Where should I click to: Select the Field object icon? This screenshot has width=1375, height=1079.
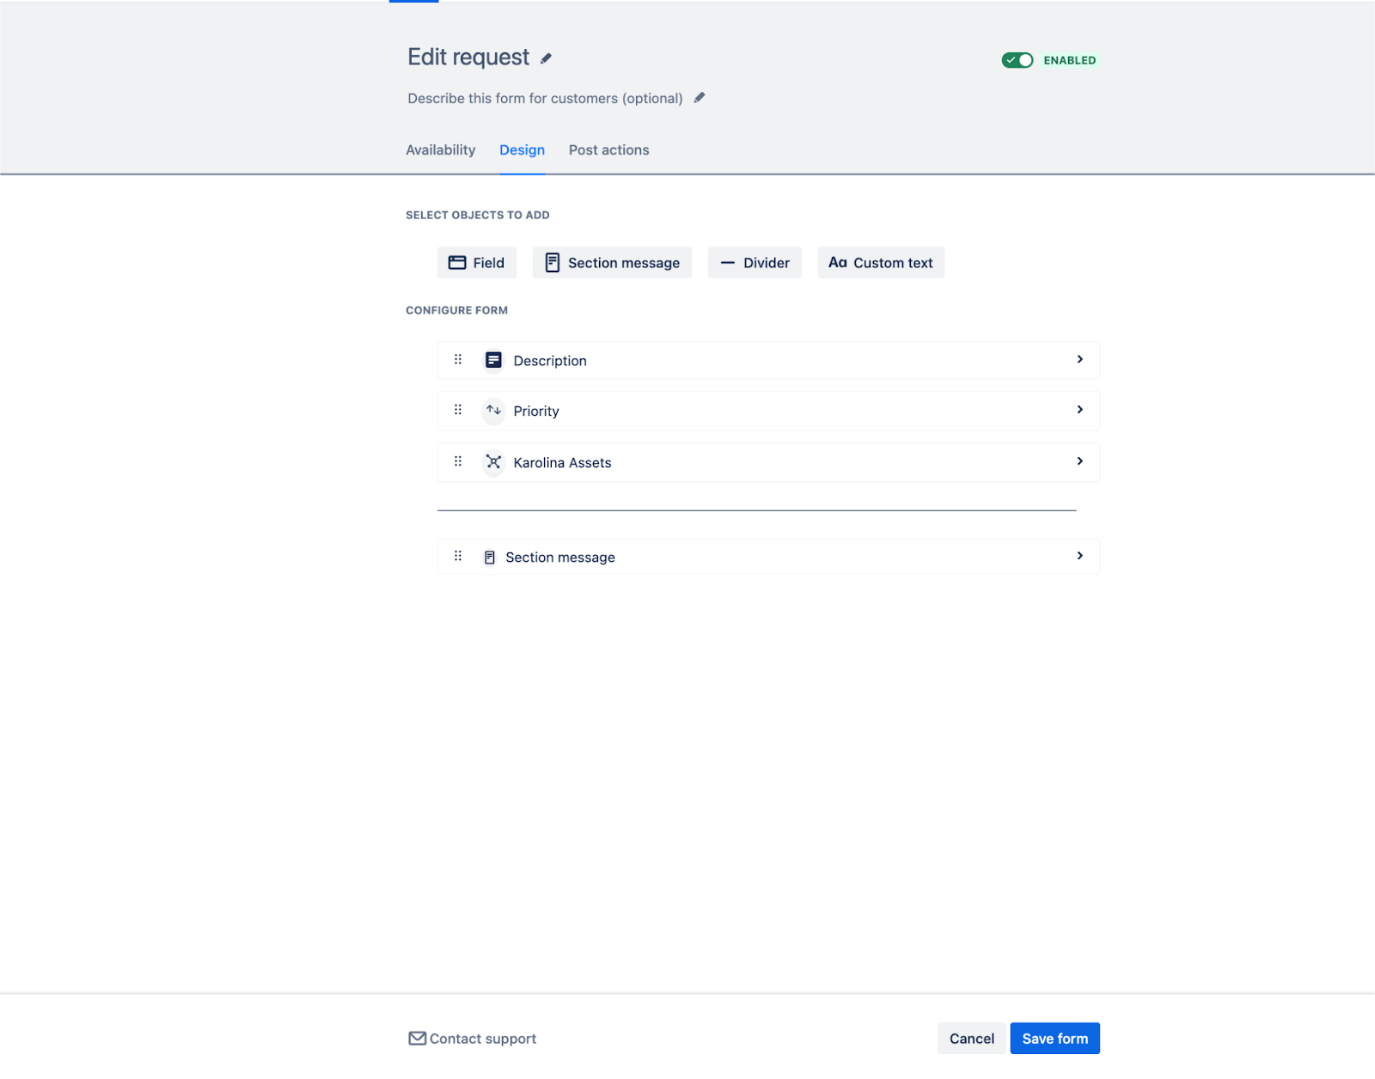[x=459, y=262]
